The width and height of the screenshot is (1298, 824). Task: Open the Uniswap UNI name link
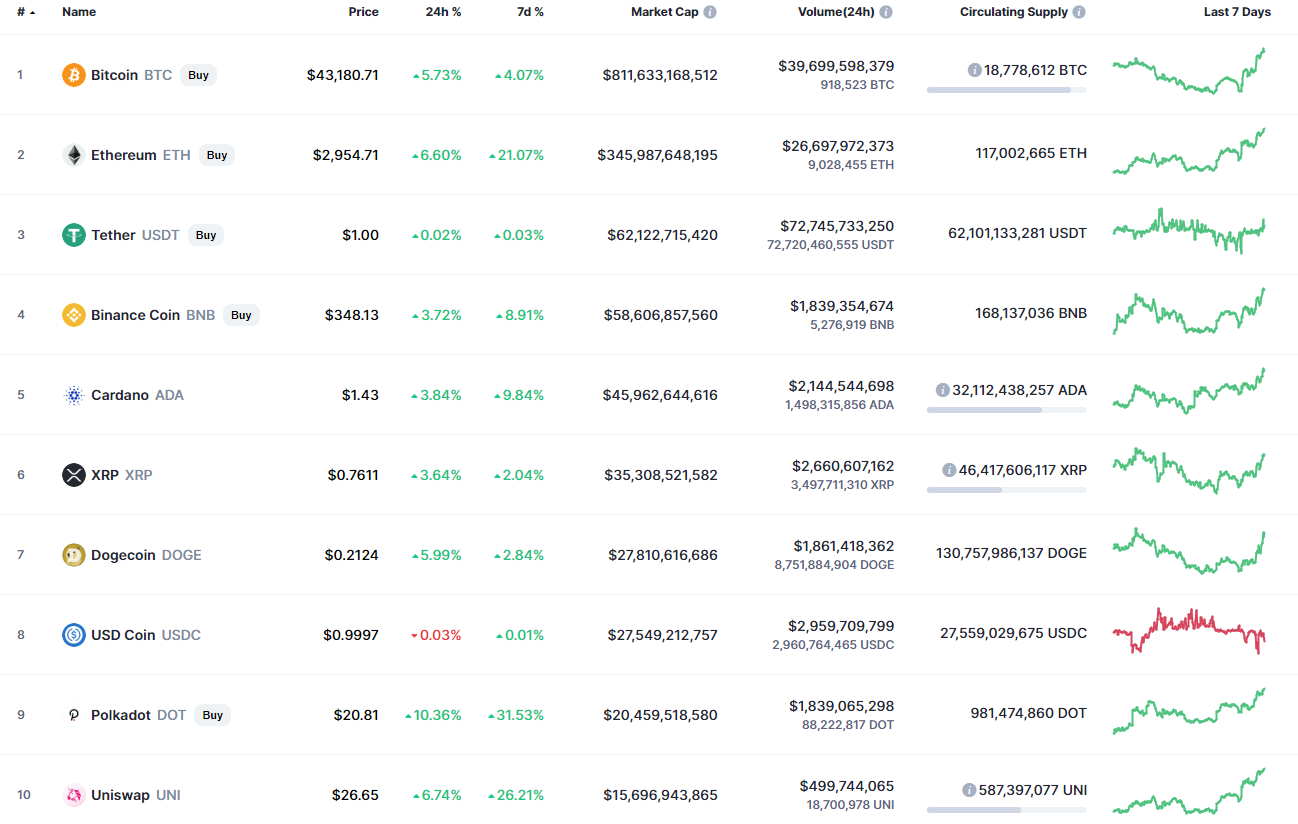(136, 795)
